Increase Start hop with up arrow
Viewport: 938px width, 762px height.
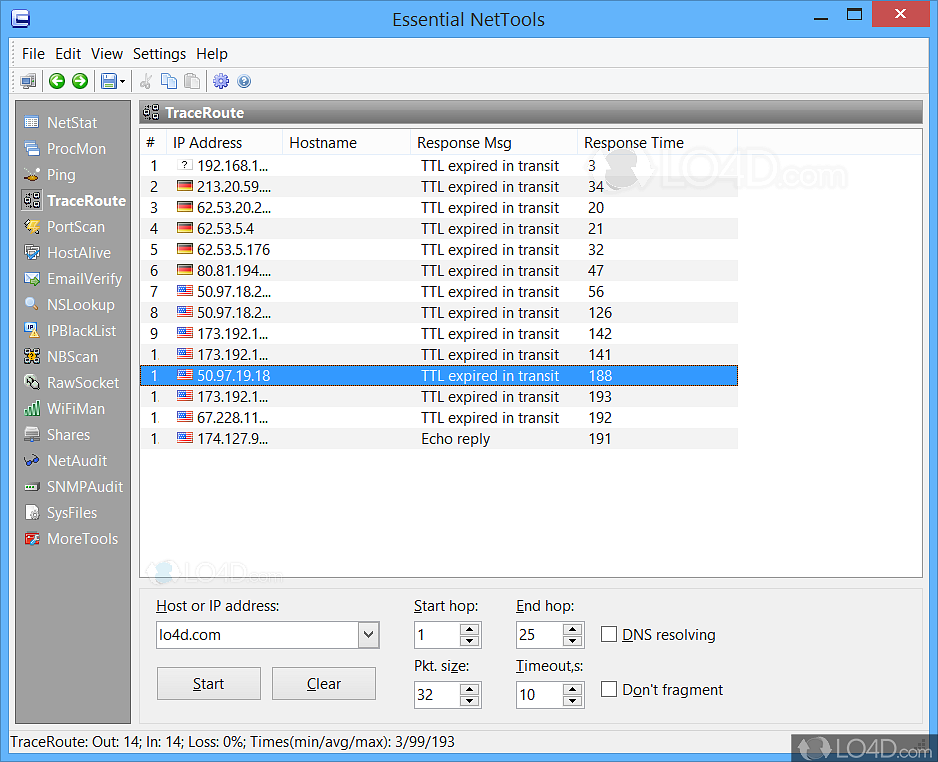[470, 629]
